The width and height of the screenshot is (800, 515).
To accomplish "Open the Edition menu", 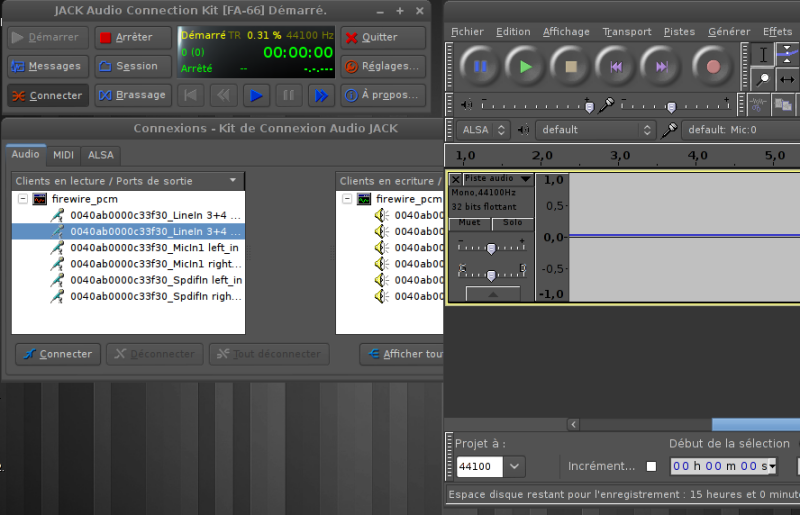I will [513, 32].
